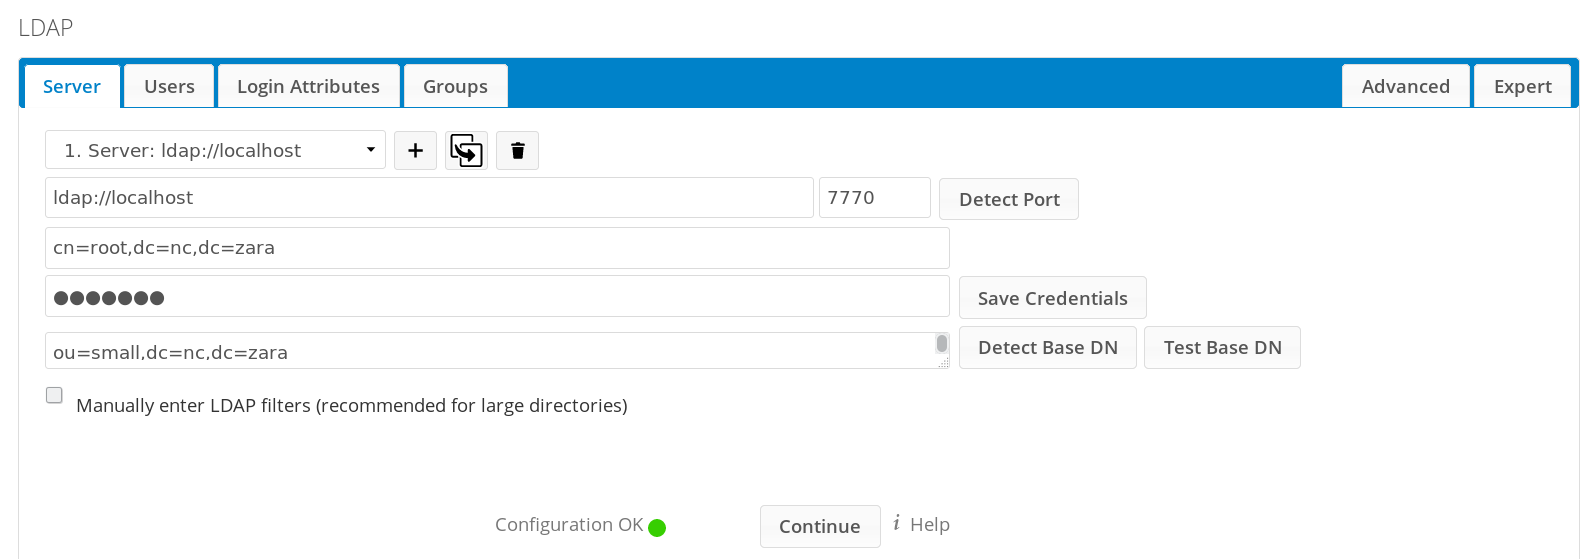Open the server selection dropdown
This screenshot has width=1594, height=559.
click(x=215, y=150)
